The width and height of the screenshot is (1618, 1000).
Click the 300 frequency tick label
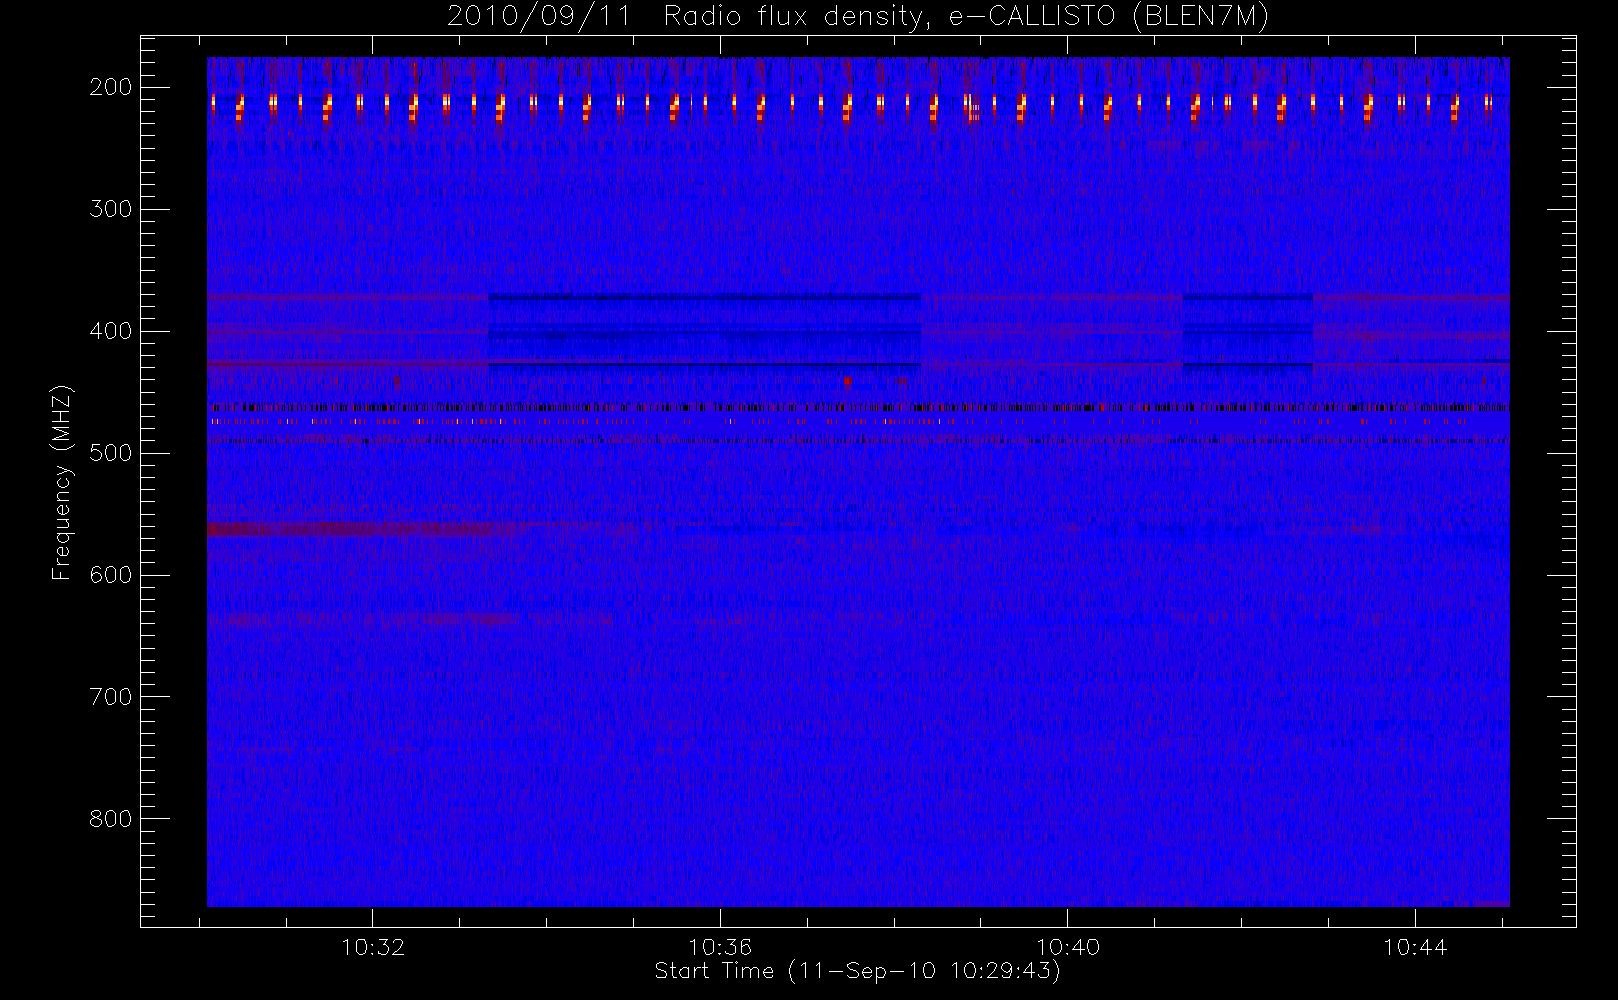(x=111, y=209)
